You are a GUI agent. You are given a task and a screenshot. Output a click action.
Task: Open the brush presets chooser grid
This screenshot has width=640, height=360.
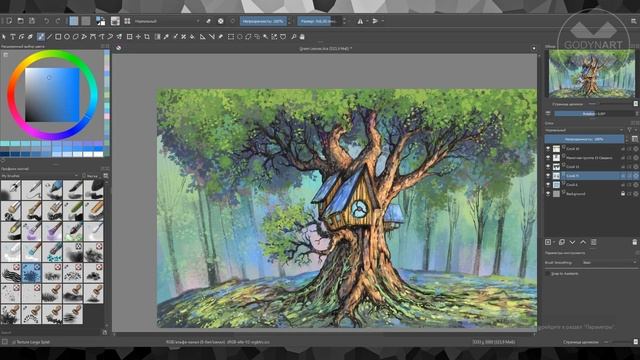pos(127,21)
